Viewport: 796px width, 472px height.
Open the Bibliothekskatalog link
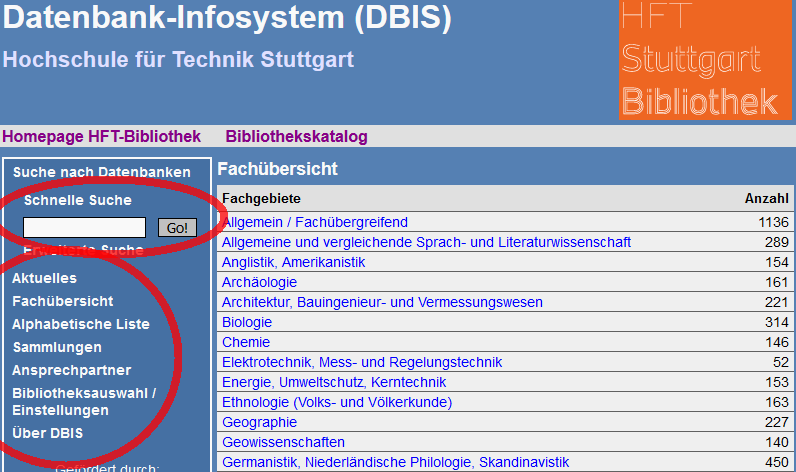click(x=296, y=137)
